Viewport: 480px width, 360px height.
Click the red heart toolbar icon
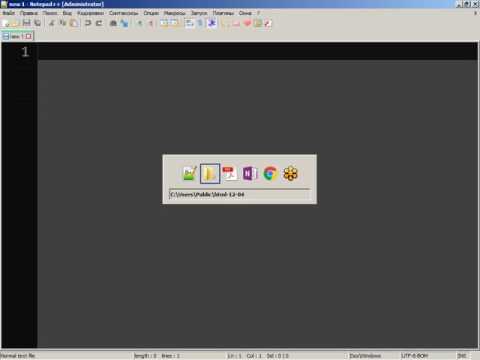tap(247, 23)
